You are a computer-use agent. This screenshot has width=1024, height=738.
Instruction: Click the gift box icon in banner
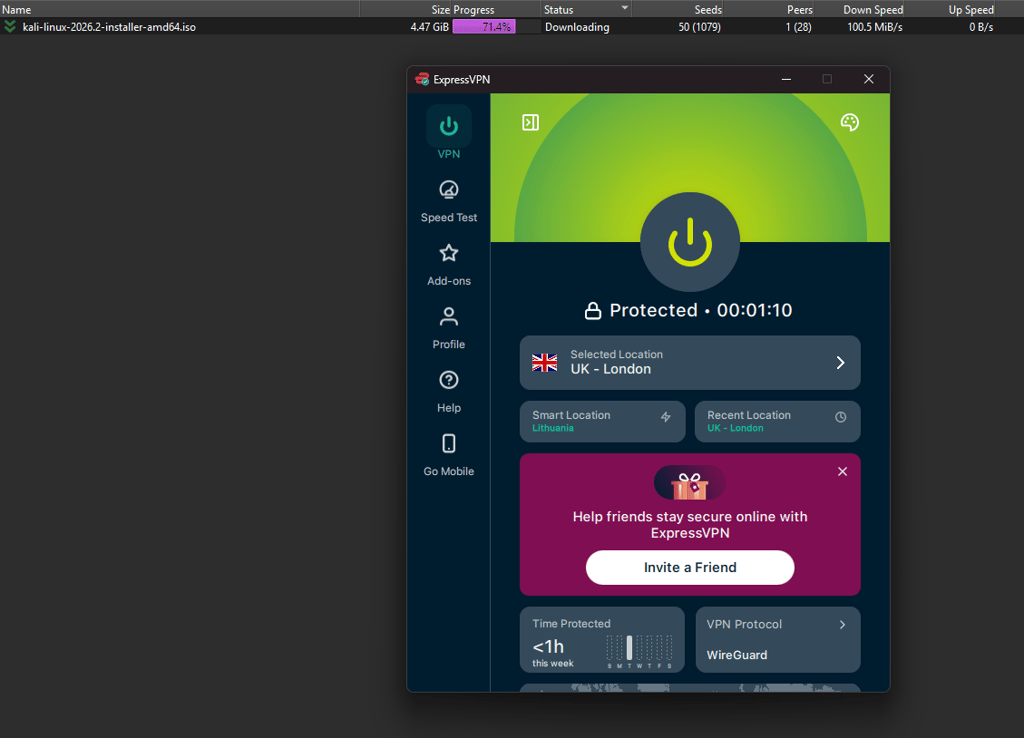point(690,484)
